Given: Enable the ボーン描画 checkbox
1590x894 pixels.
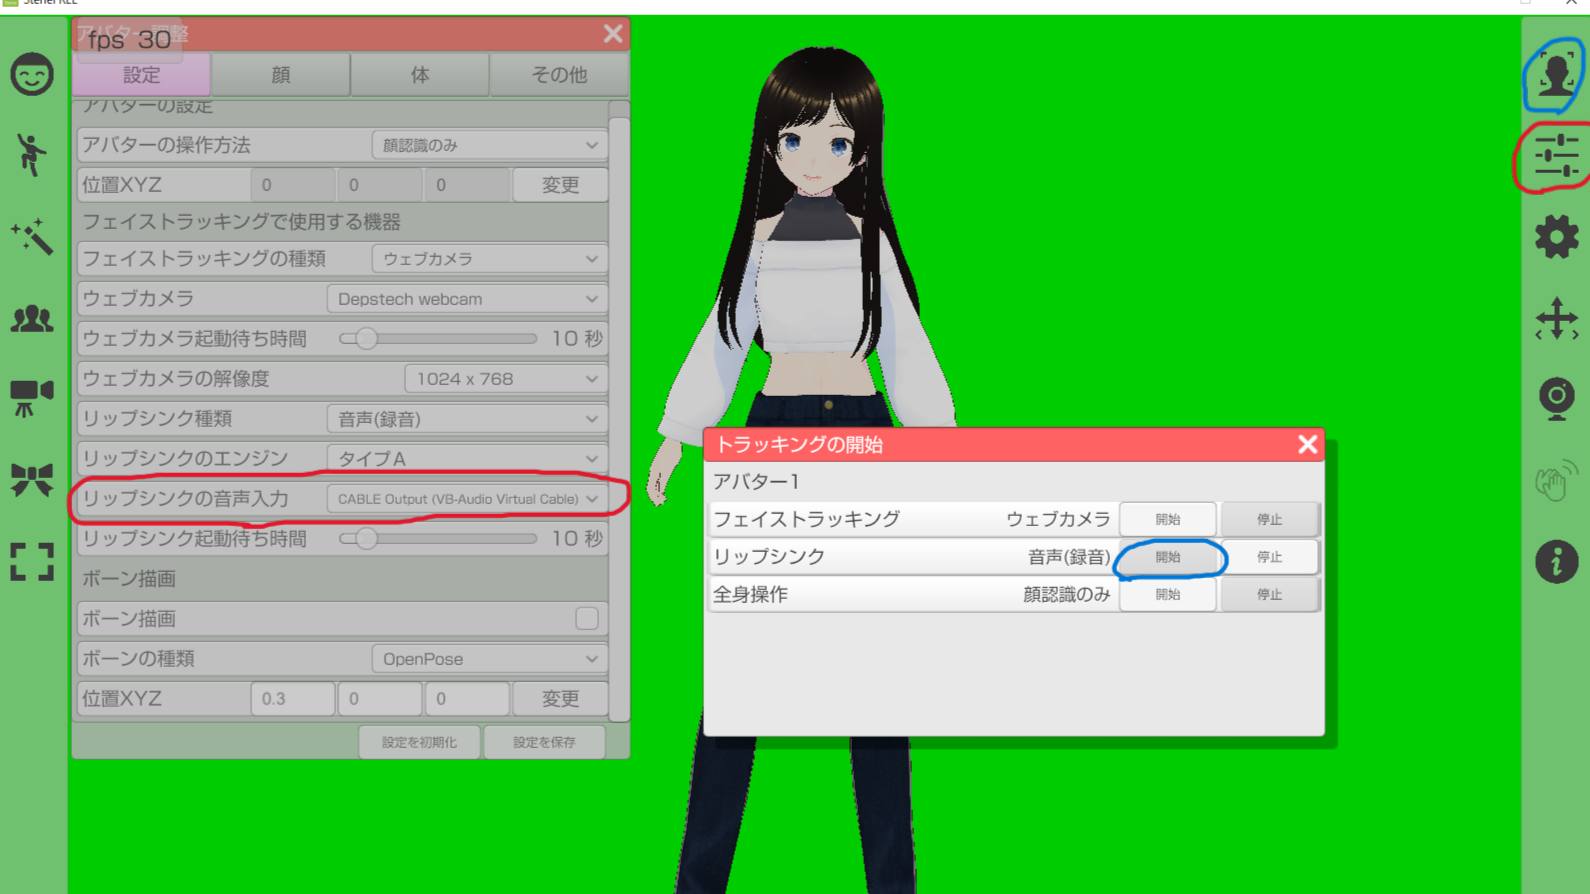Looking at the screenshot, I should [x=587, y=618].
